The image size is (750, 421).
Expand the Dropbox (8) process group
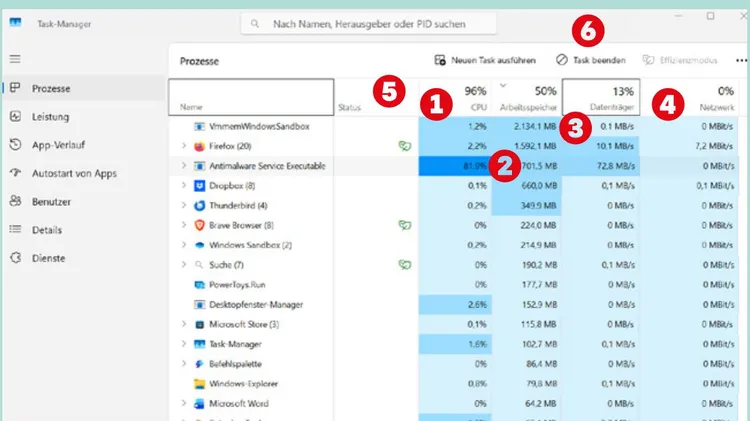(x=184, y=185)
